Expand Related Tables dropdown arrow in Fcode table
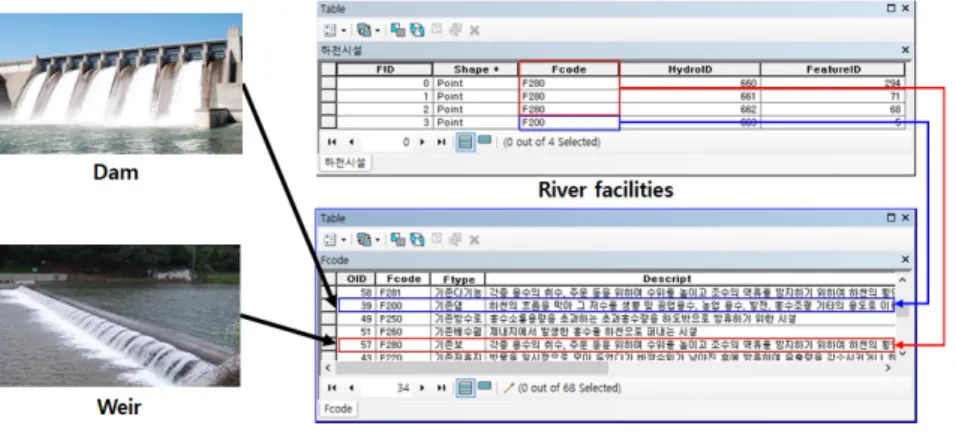 377,240
